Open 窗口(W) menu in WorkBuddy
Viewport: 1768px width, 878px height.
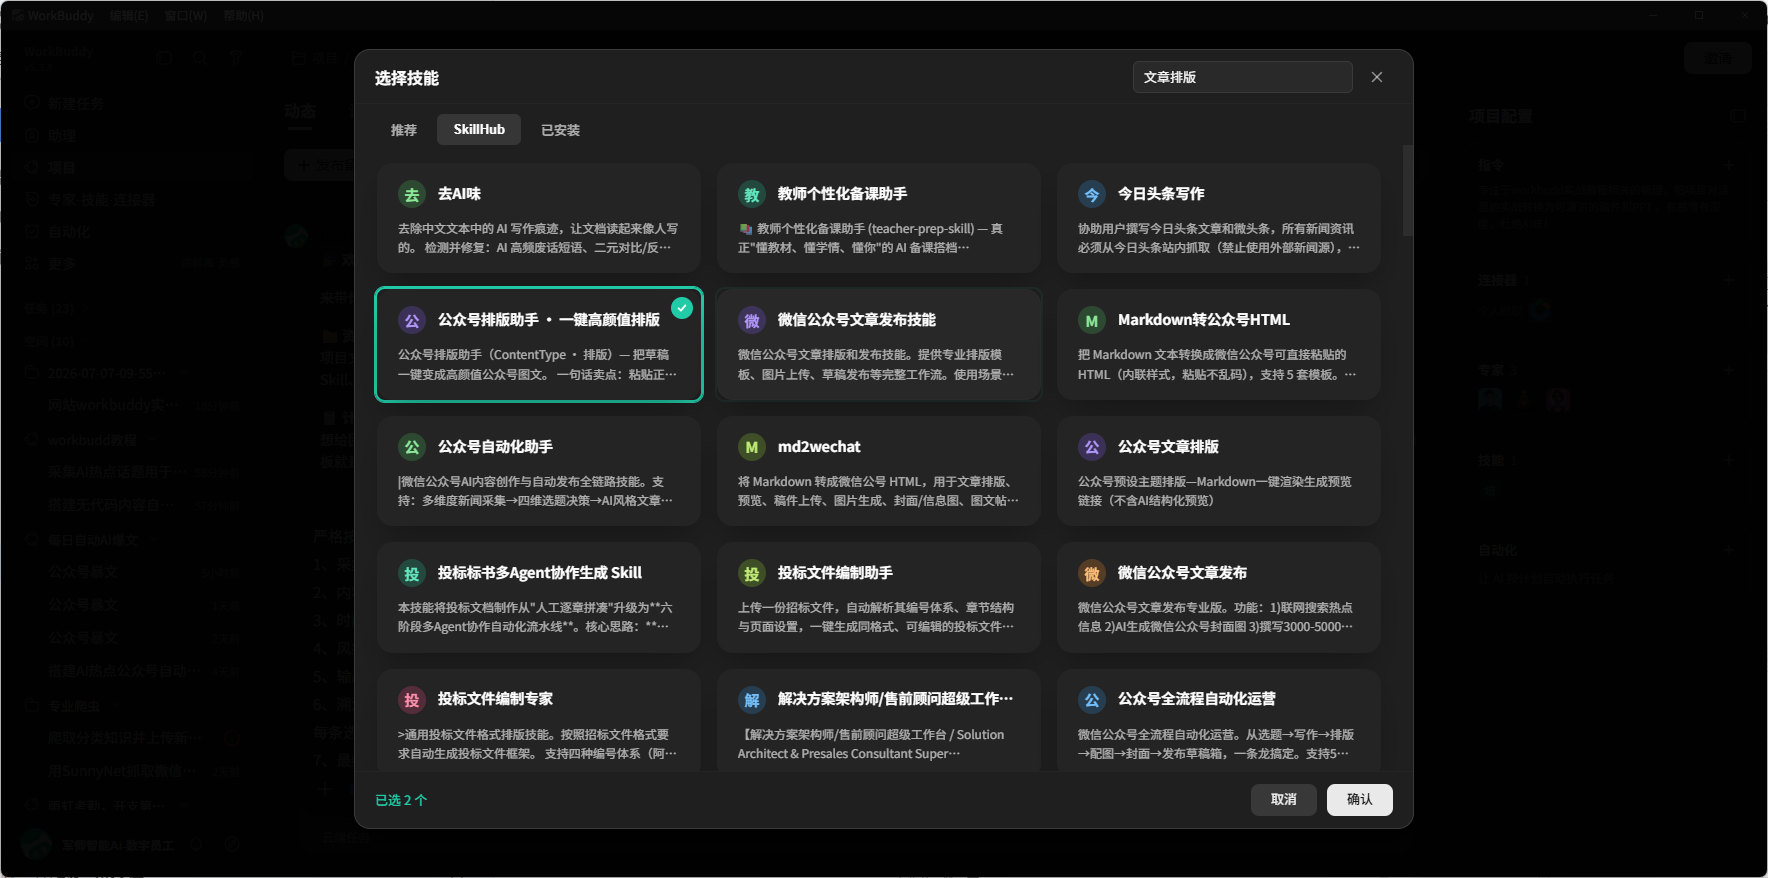coord(186,16)
